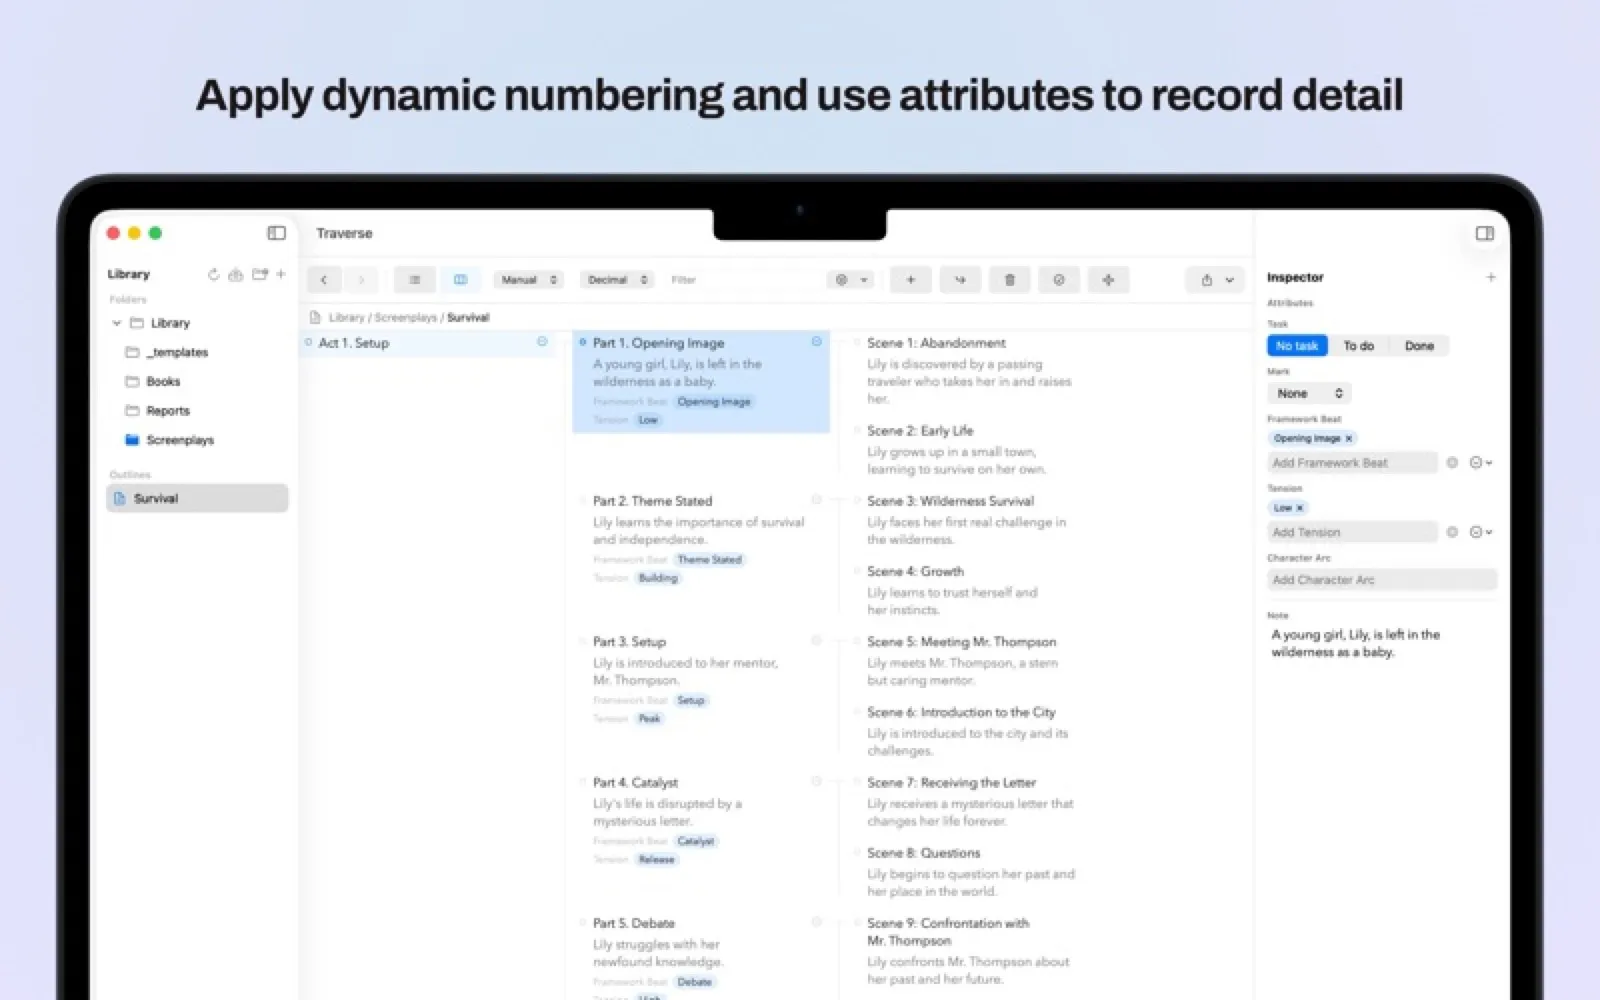Image resolution: width=1600 pixels, height=1000 pixels.
Task: Click the trash delete toolbar icon
Action: 1010,280
